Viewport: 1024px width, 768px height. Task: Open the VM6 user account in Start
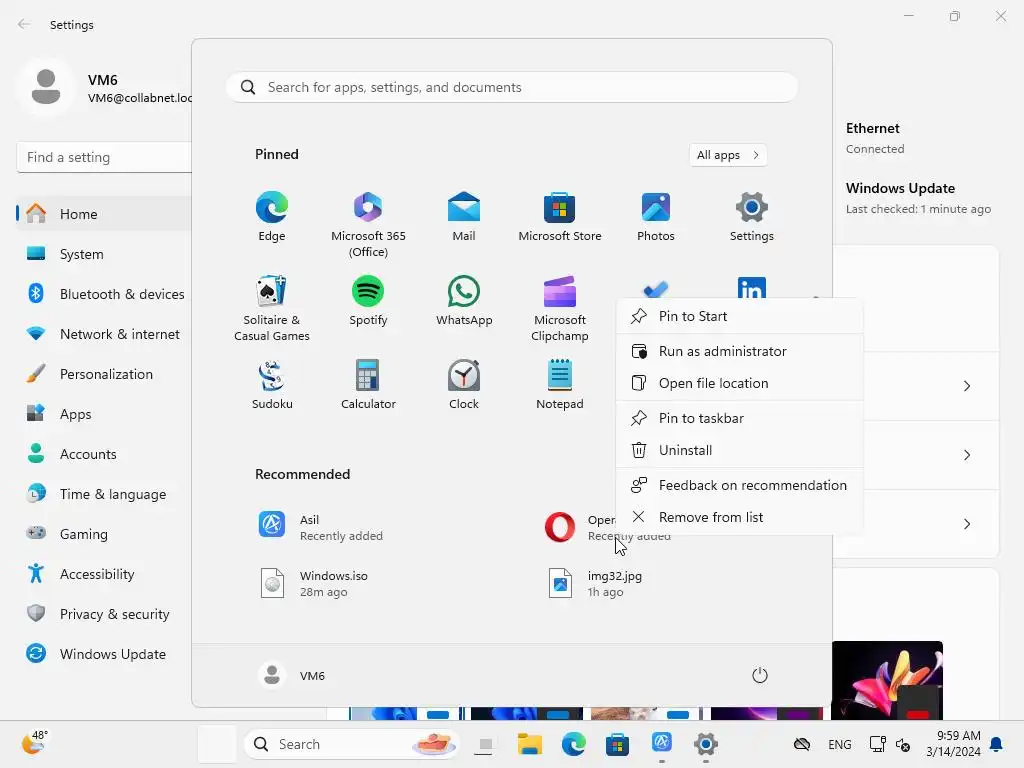click(x=292, y=675)
